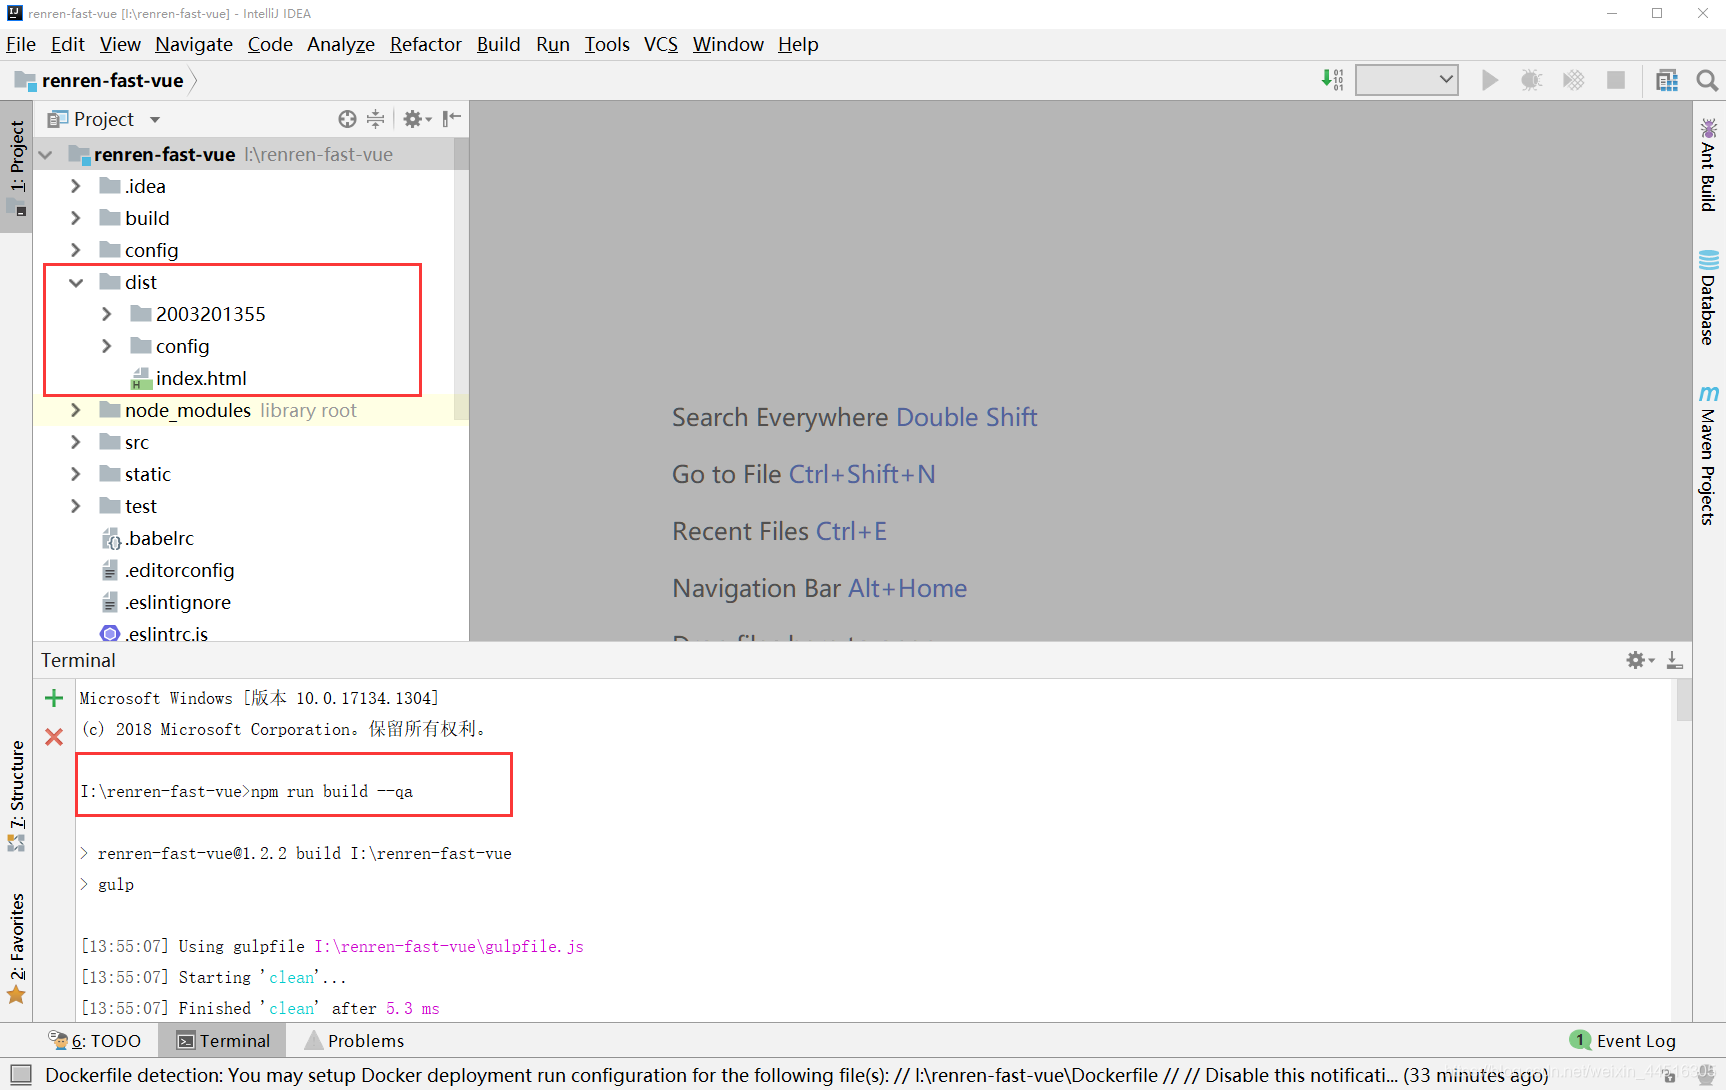Click Collapse All icon in Project panel
1726x1090 pixels.
375,119
